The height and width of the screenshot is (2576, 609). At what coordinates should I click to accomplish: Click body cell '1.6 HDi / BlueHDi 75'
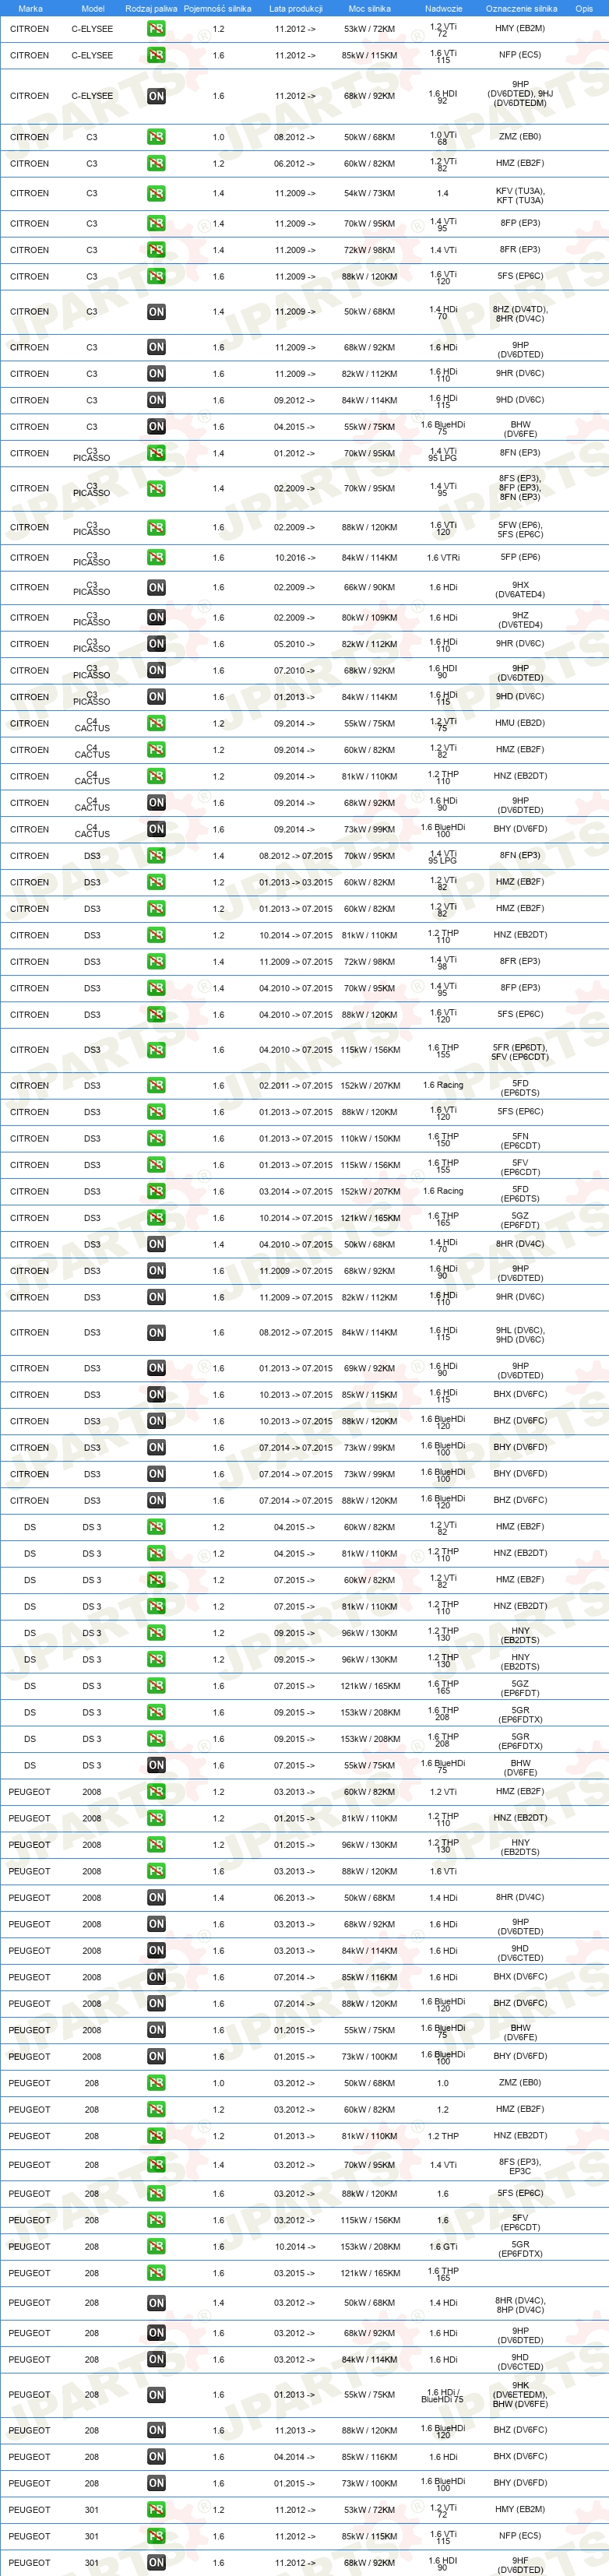click(443, 2396)
